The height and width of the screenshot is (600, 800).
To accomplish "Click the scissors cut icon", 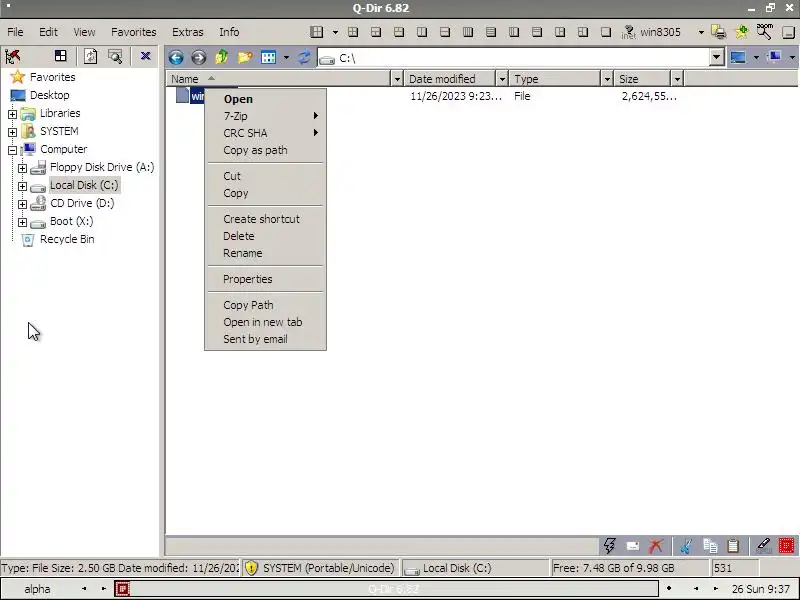I will [x=686, y=545].
